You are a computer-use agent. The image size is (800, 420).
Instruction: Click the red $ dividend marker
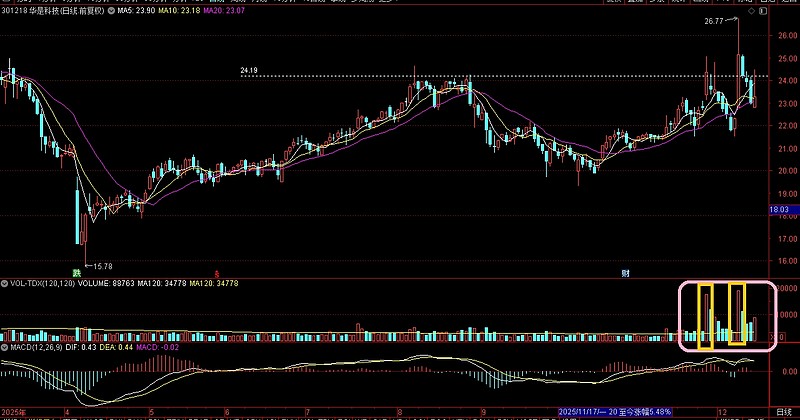click(x=217, y=274)
